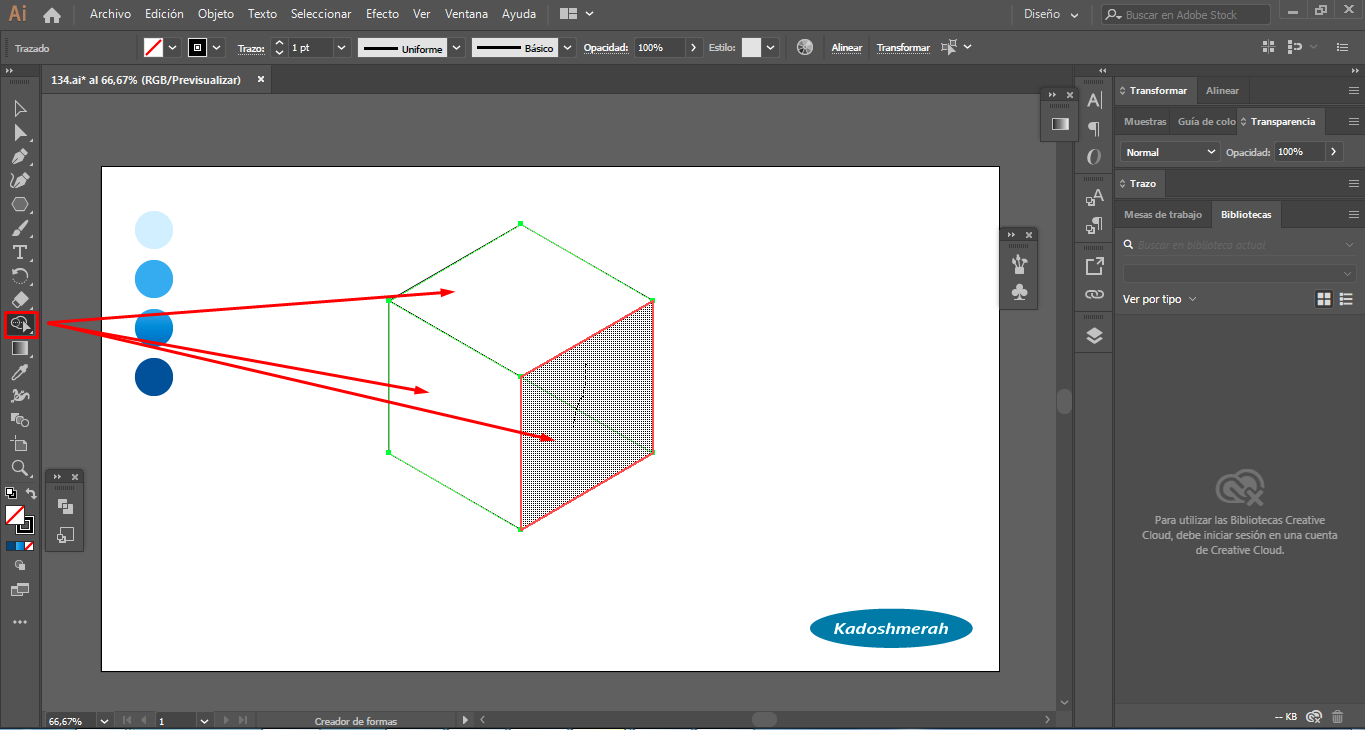Open the Asset Export panel icon
Screen dimensions: 1365x730
coord(1094,266)
